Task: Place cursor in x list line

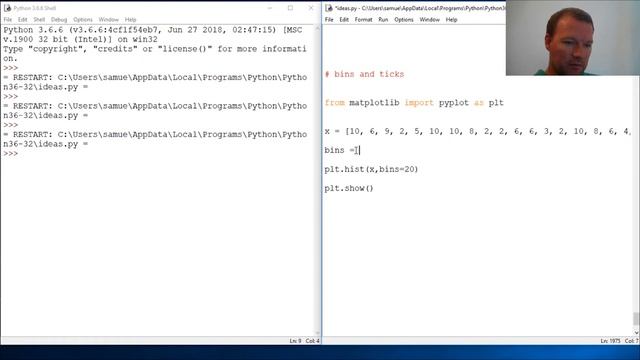Action: (478, 131)
